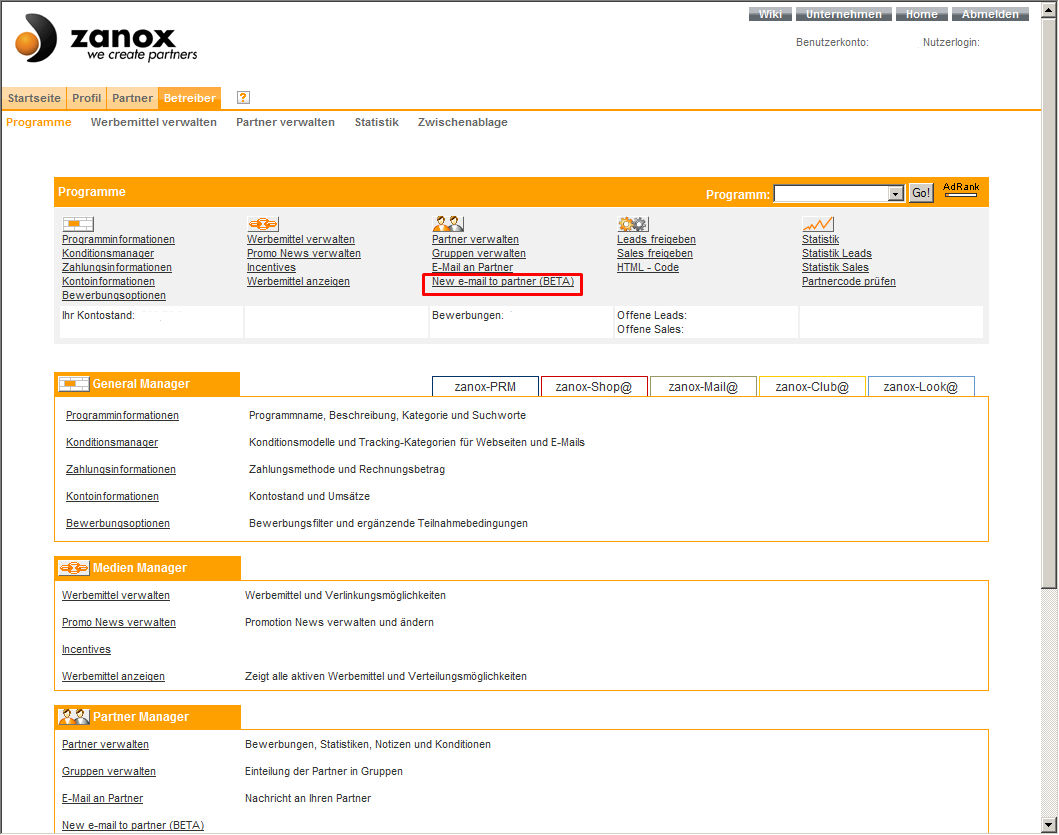Screen dimensions: 1059x835
Task: Open E-Mail an Partner in Partner Manager list
Action: pyautogui.click(x=103, y=799)
